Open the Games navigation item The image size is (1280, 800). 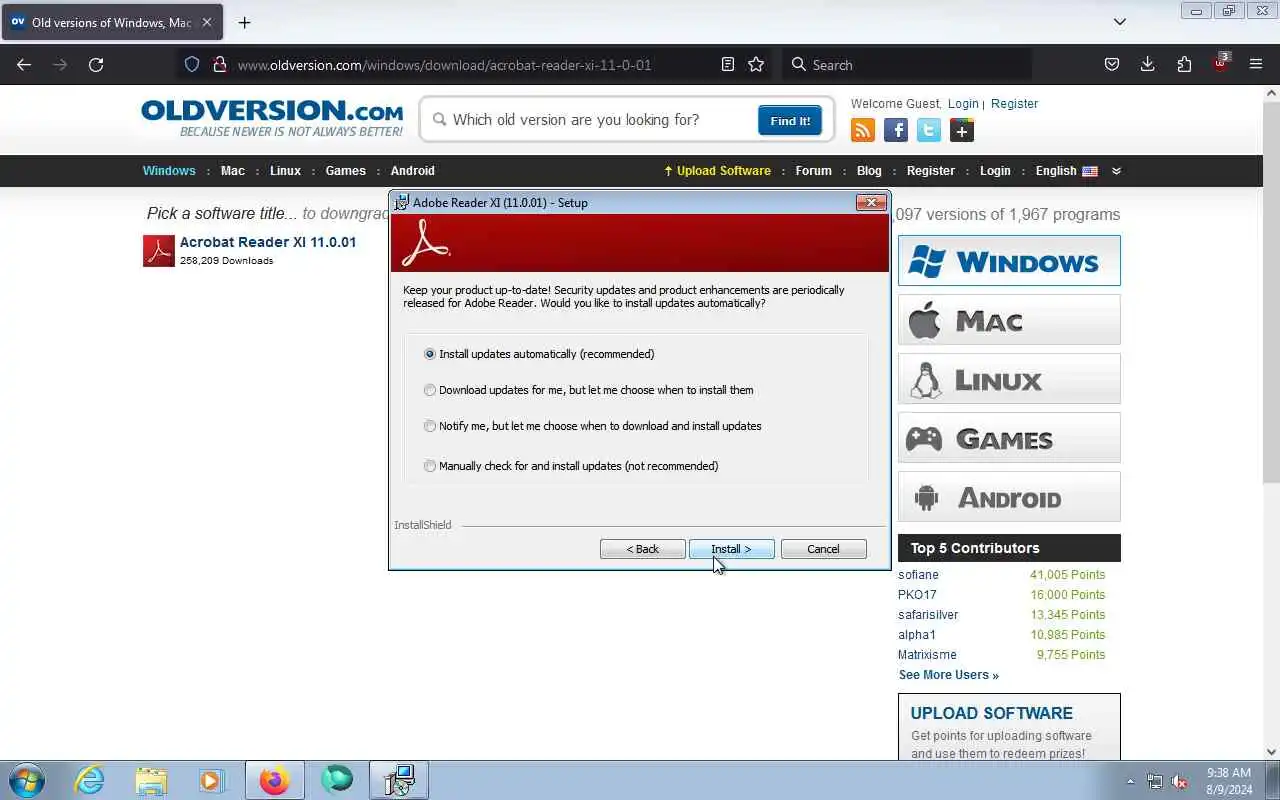coord(346,171)
